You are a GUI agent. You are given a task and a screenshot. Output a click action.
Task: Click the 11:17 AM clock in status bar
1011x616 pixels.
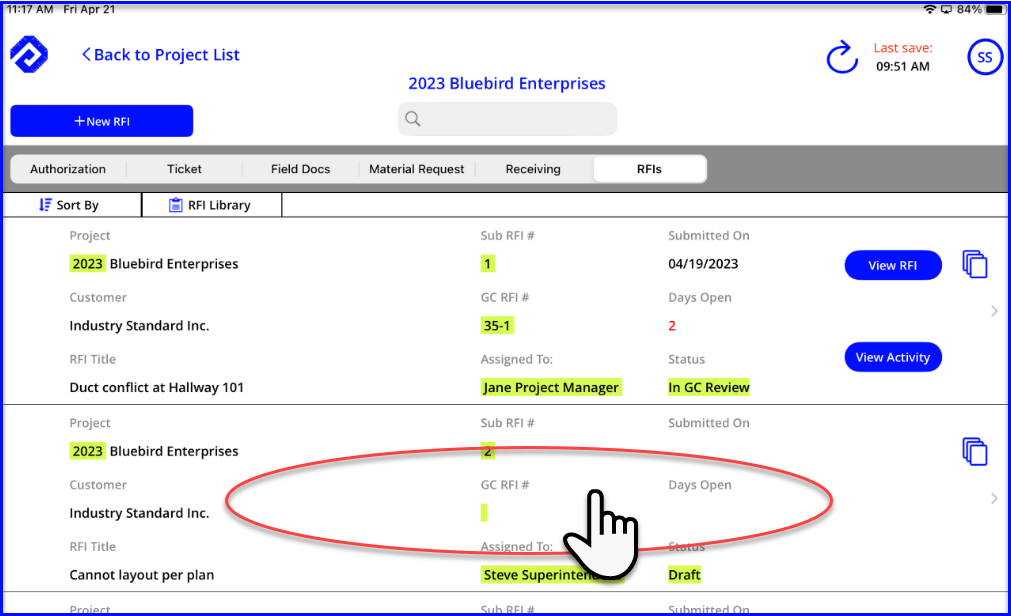[x=30, y=9]
